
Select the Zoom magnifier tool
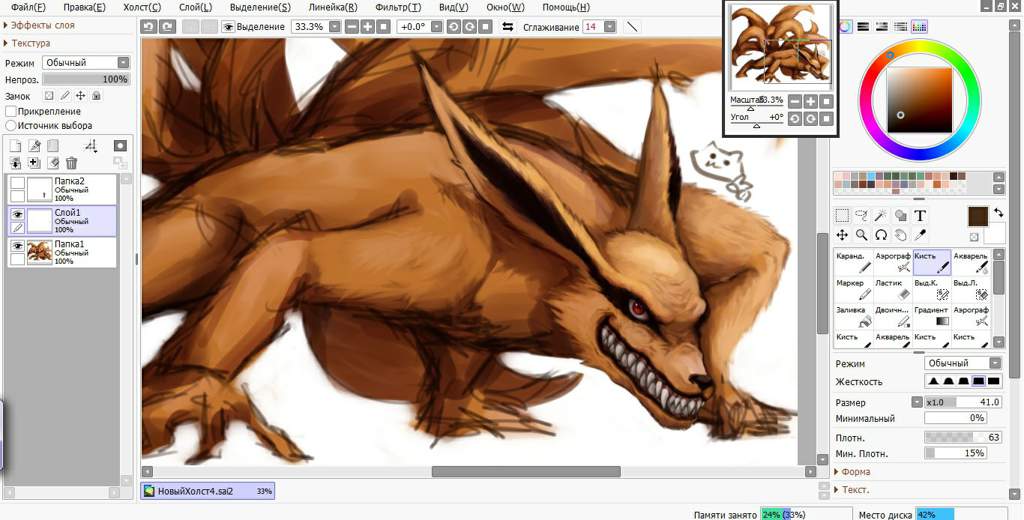tap(861, 235)
